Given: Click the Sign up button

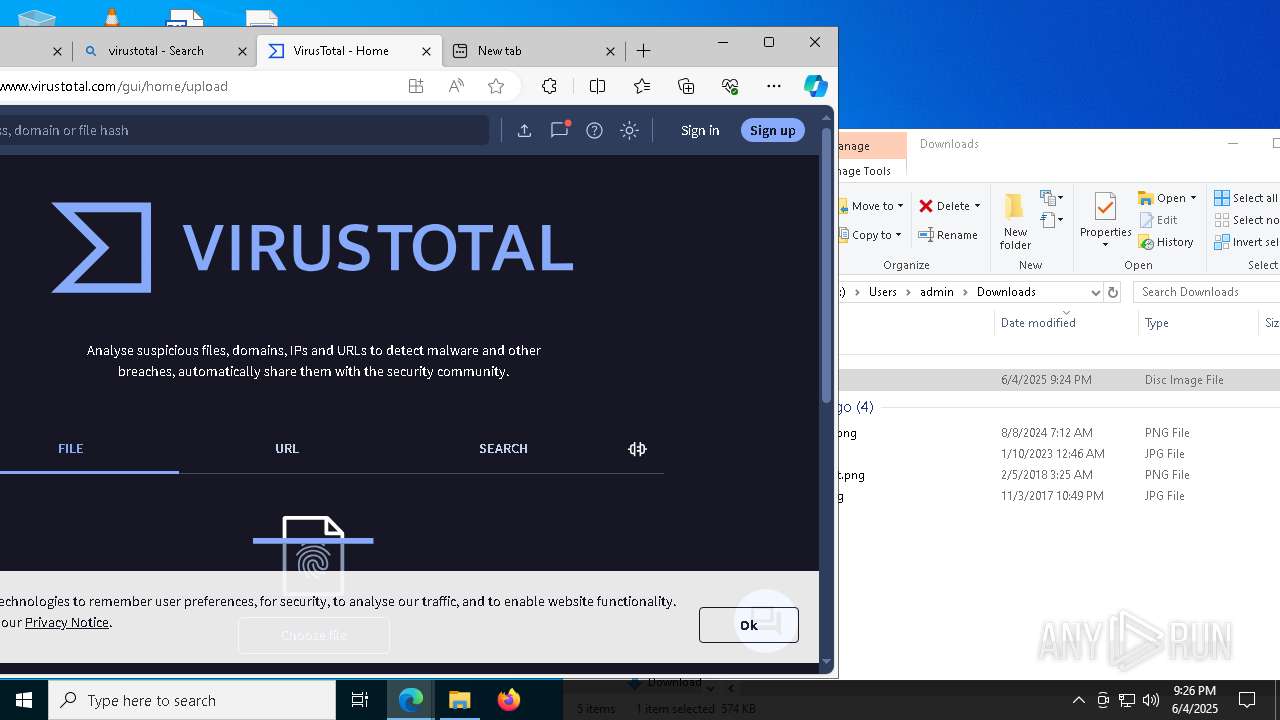Looking at the screenshot, I should [x=772, y=130].
